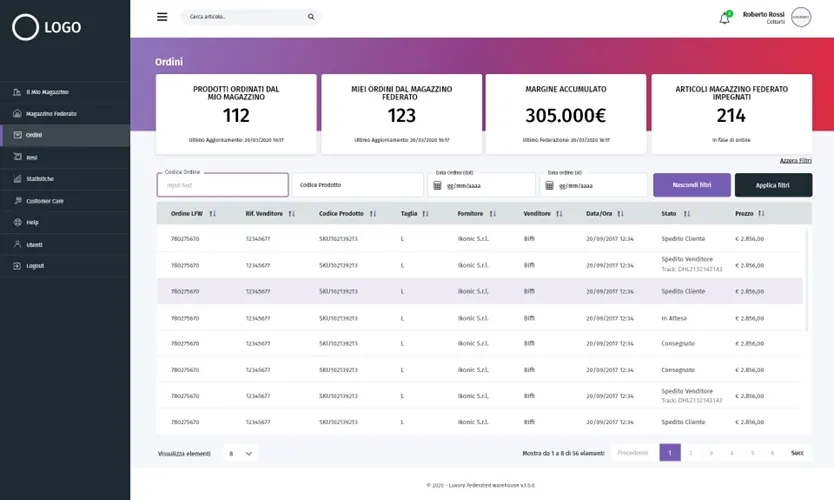
Task: Focus the Cerca articolo search field
Action: (251, 17)
